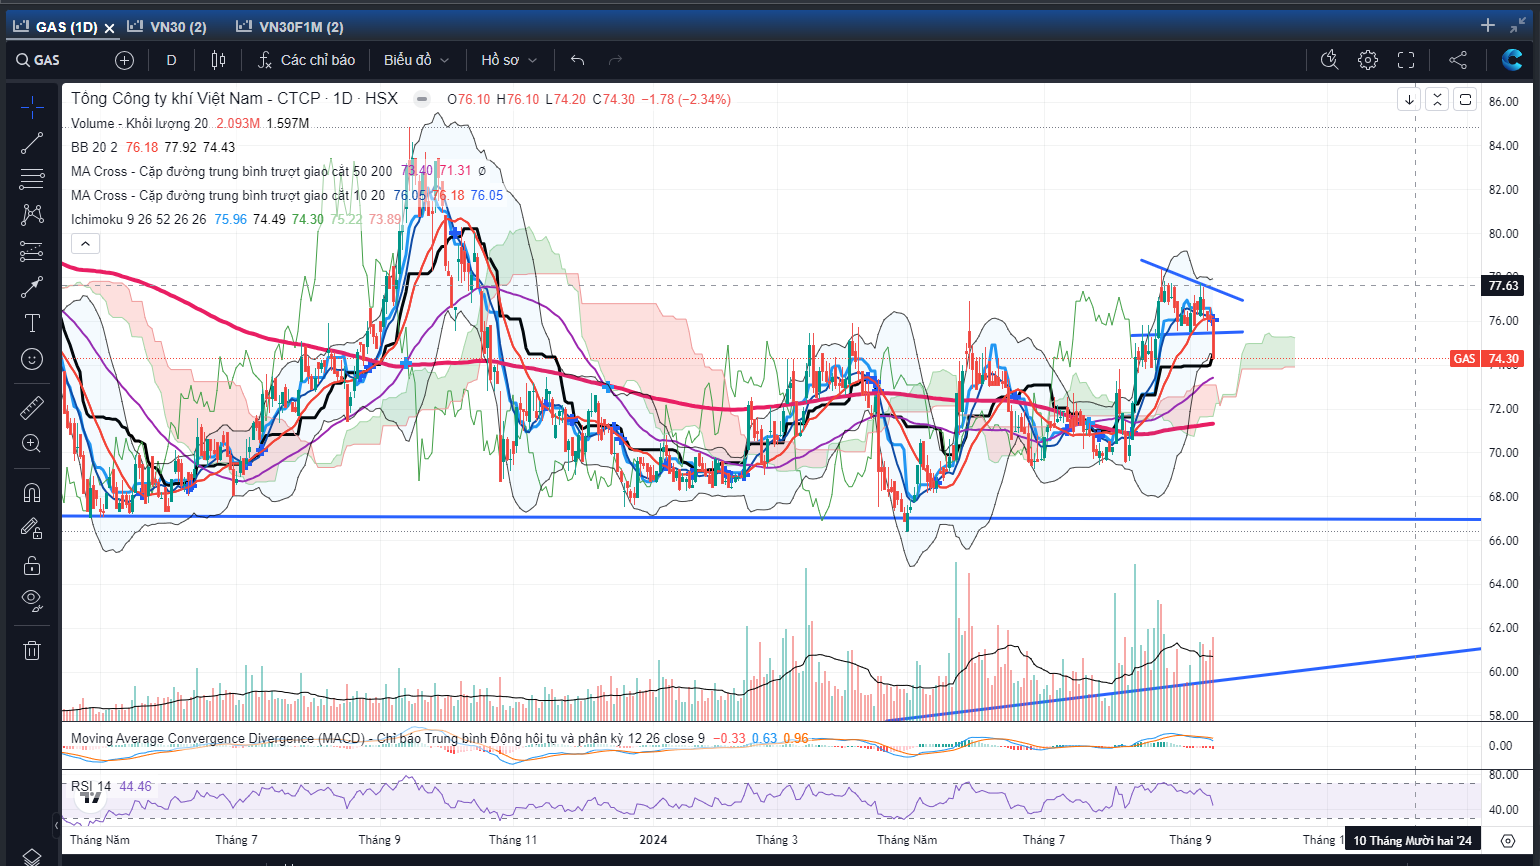This screenshot has width=1540, height=866.
Task: Click the RSI 14 legend
Action: pyautogui.click(x=91, y=786)
